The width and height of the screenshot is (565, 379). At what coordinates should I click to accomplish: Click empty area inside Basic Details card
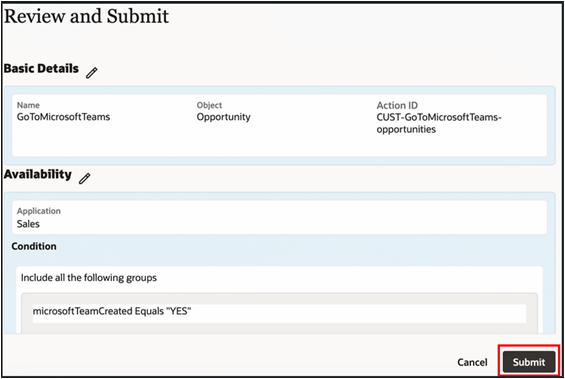pyautogui.click(x=279, y=144)
